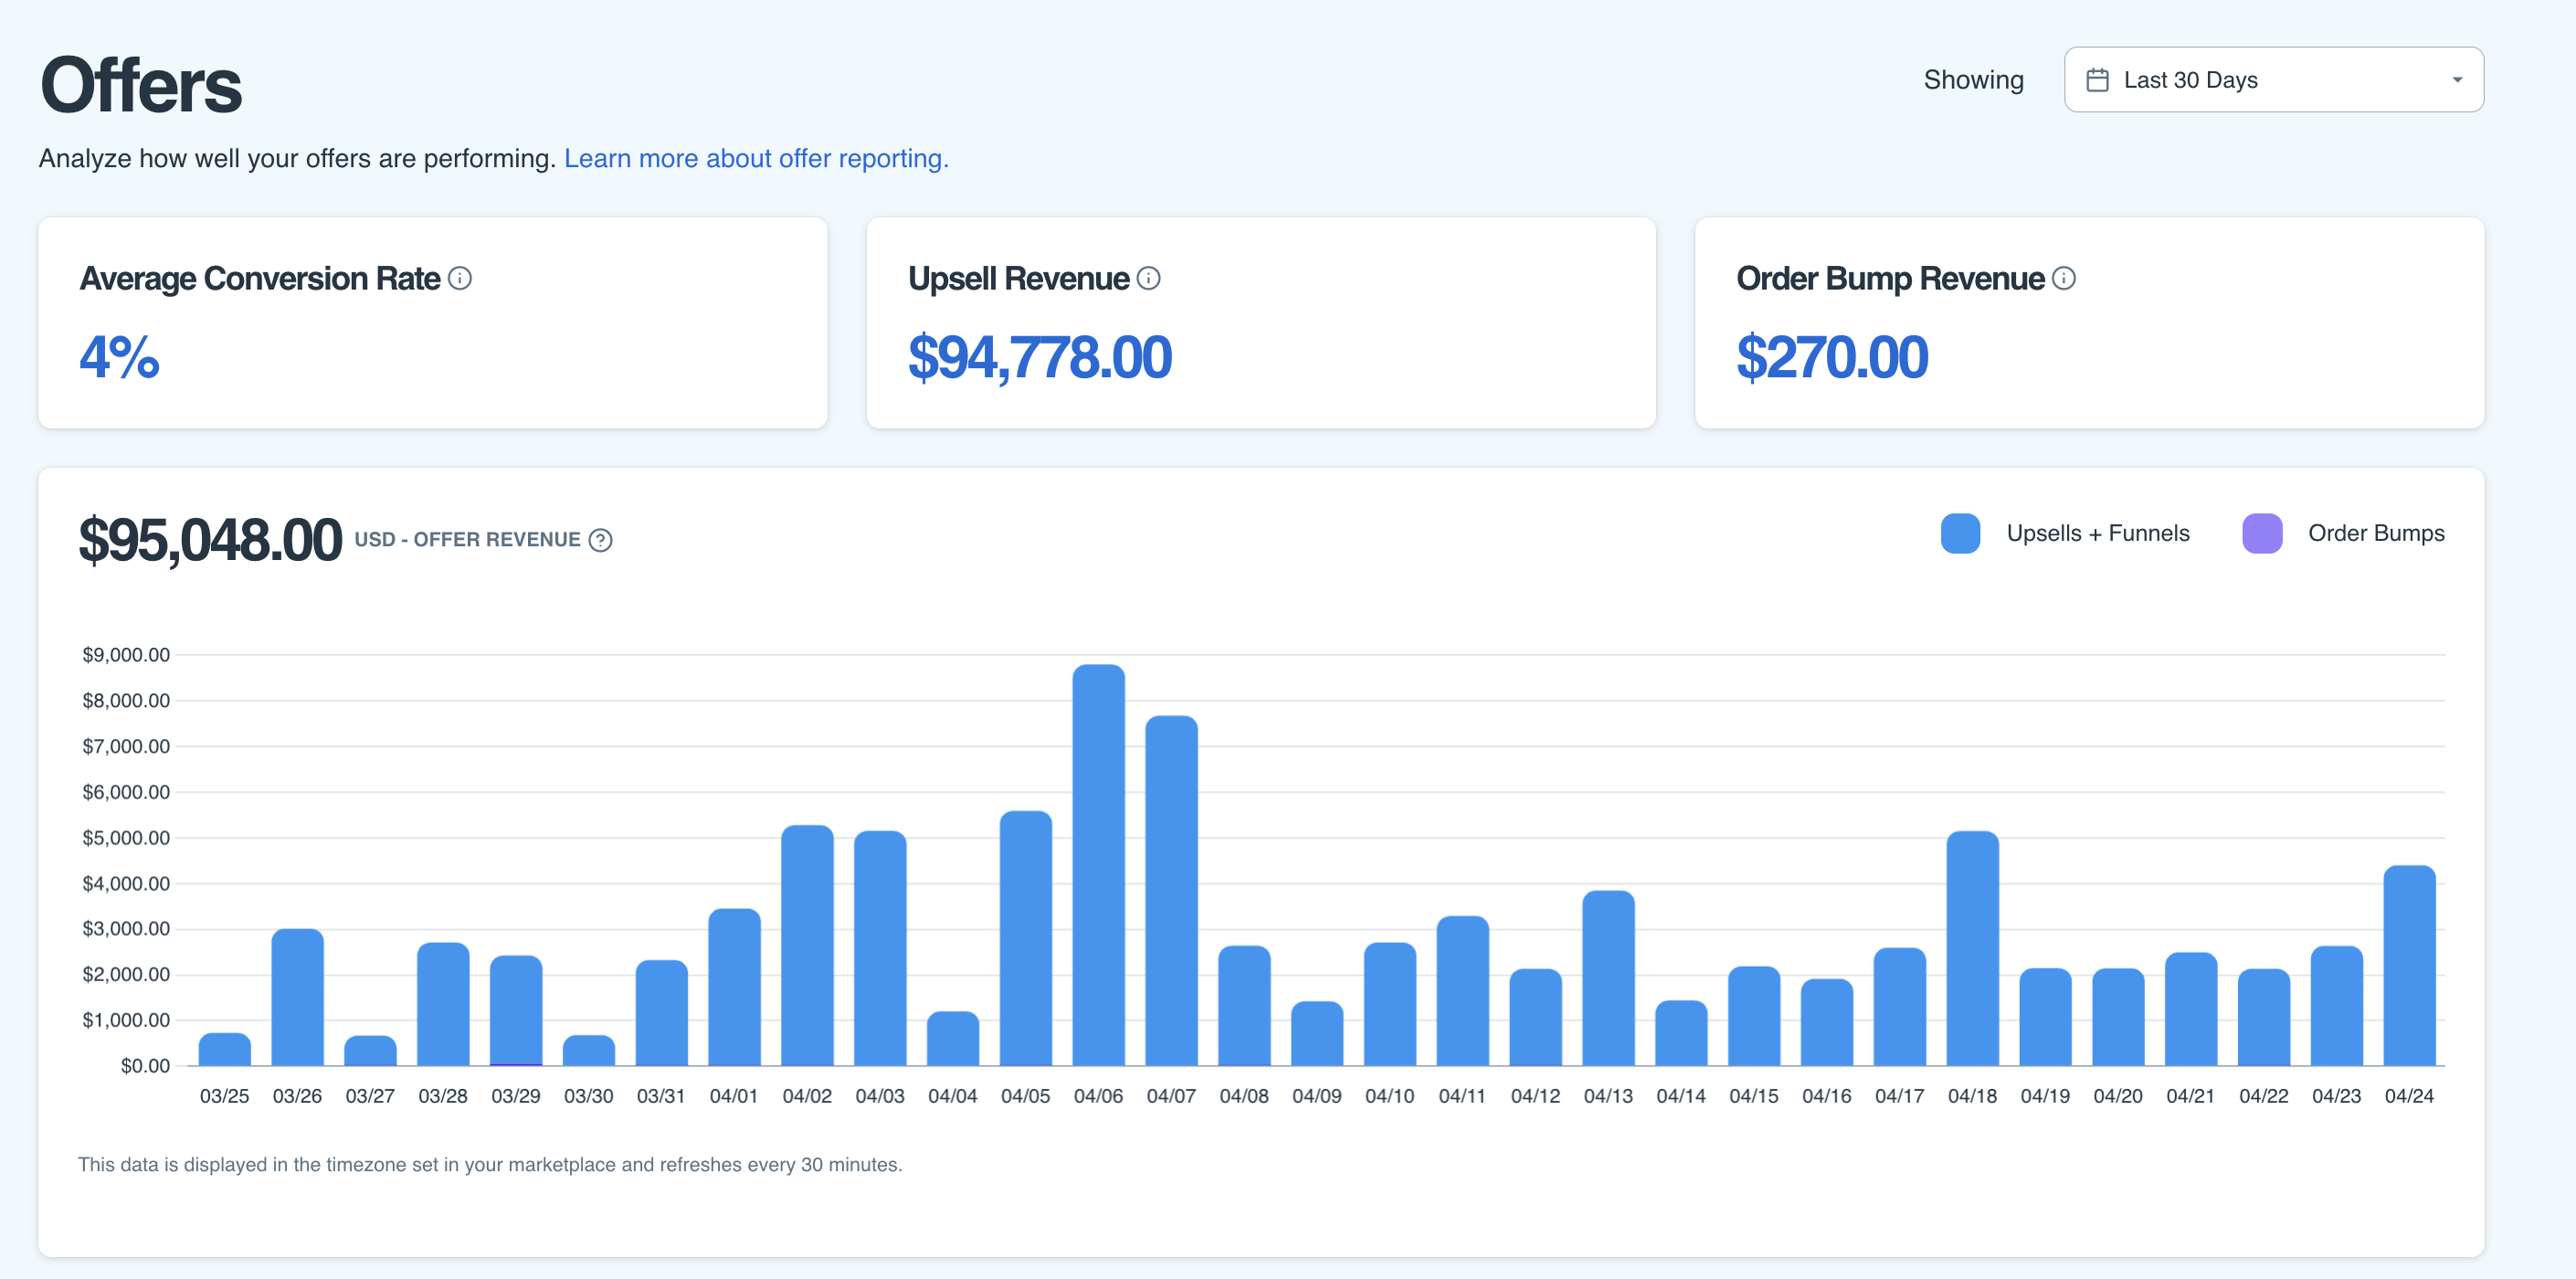The image size is (2576, 1279).
Task: Click the 4% conversion rate value
Action: pos(119,357)
